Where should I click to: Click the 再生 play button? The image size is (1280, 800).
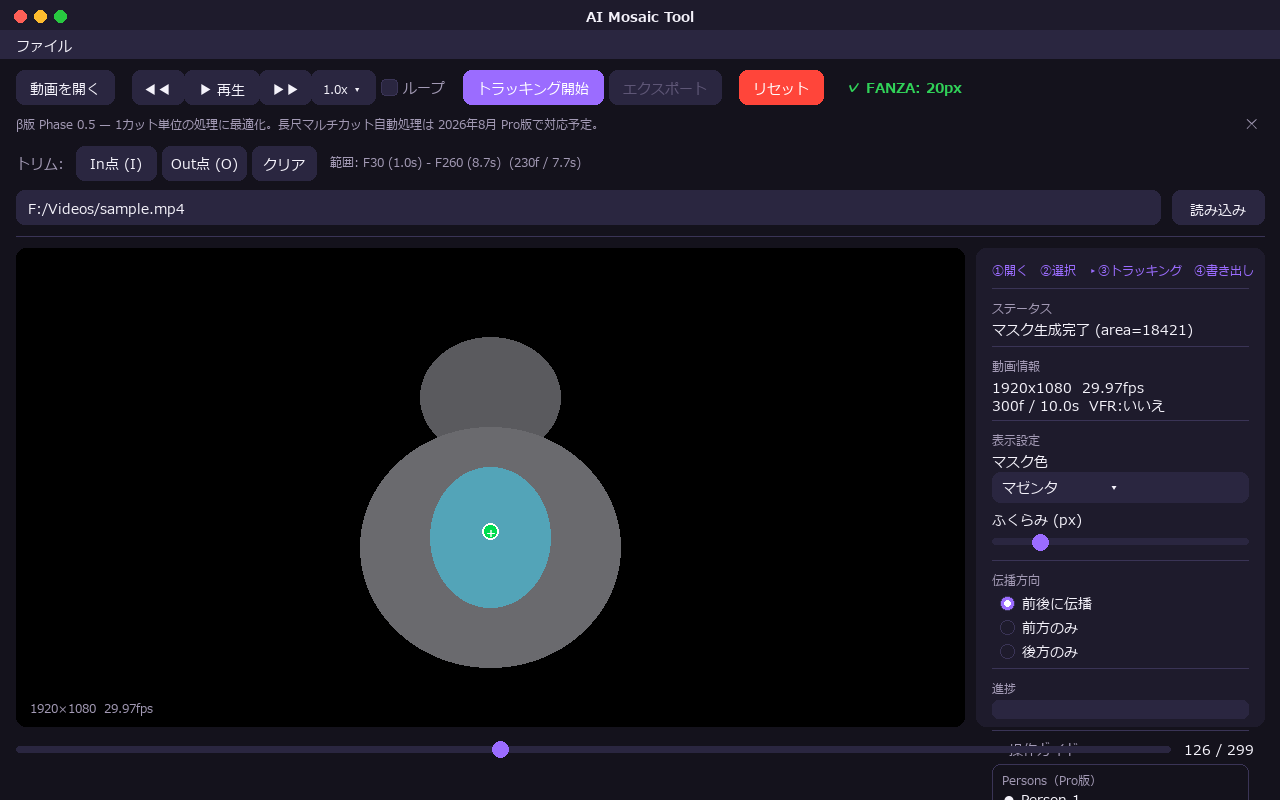[222, 88]
